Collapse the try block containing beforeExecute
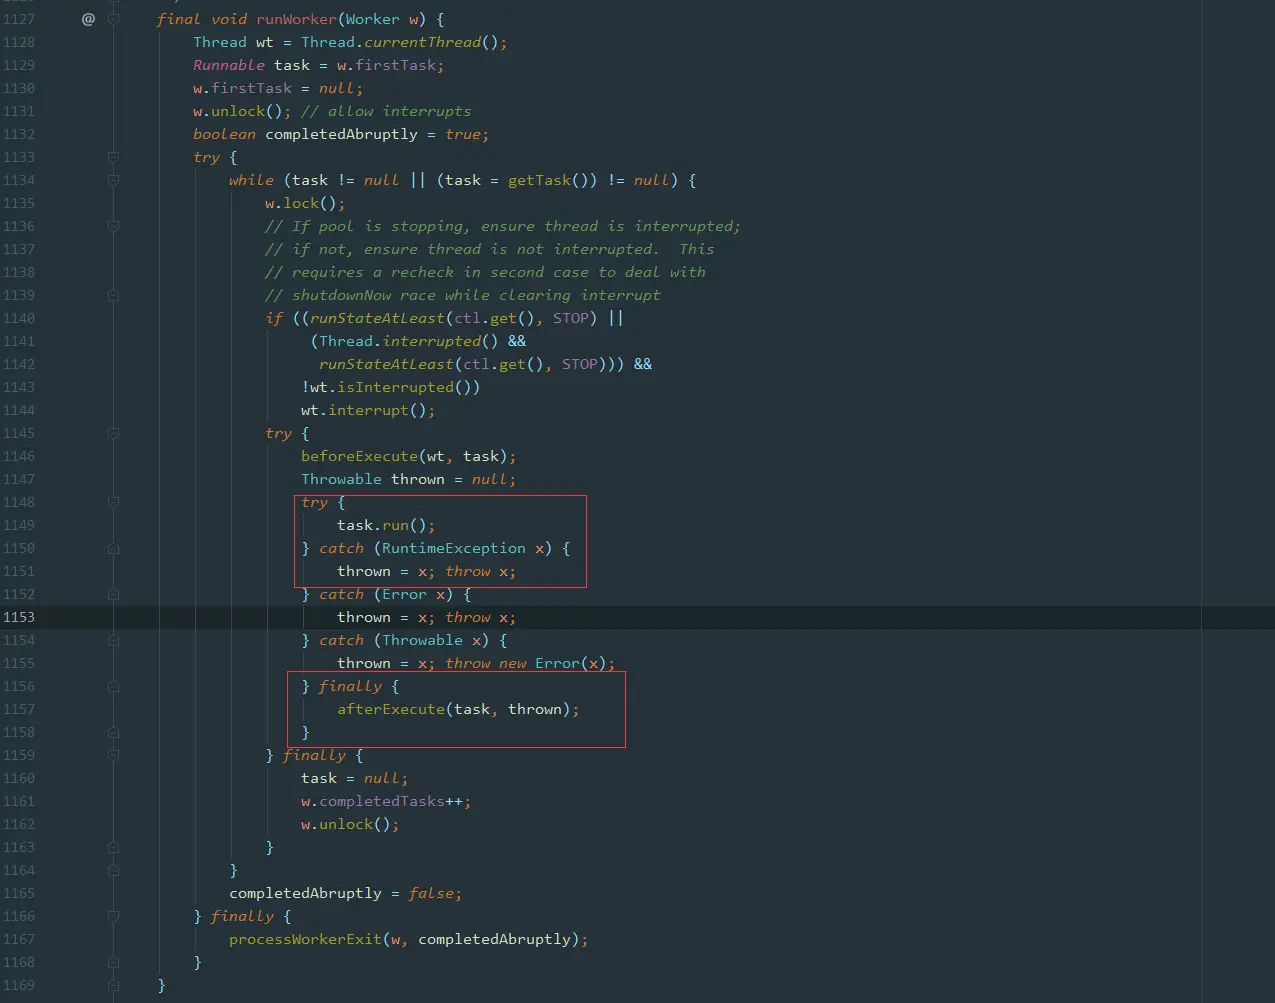1275x1003 pixels. click(x=112, y=433)
